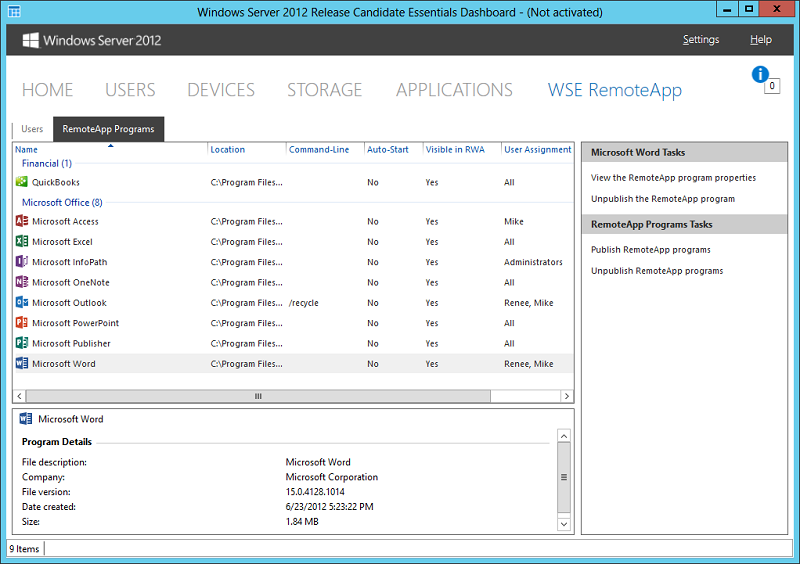800x564 pixels.
Task: Select the WSE RemoteApp section
Action: click(615, 90)
